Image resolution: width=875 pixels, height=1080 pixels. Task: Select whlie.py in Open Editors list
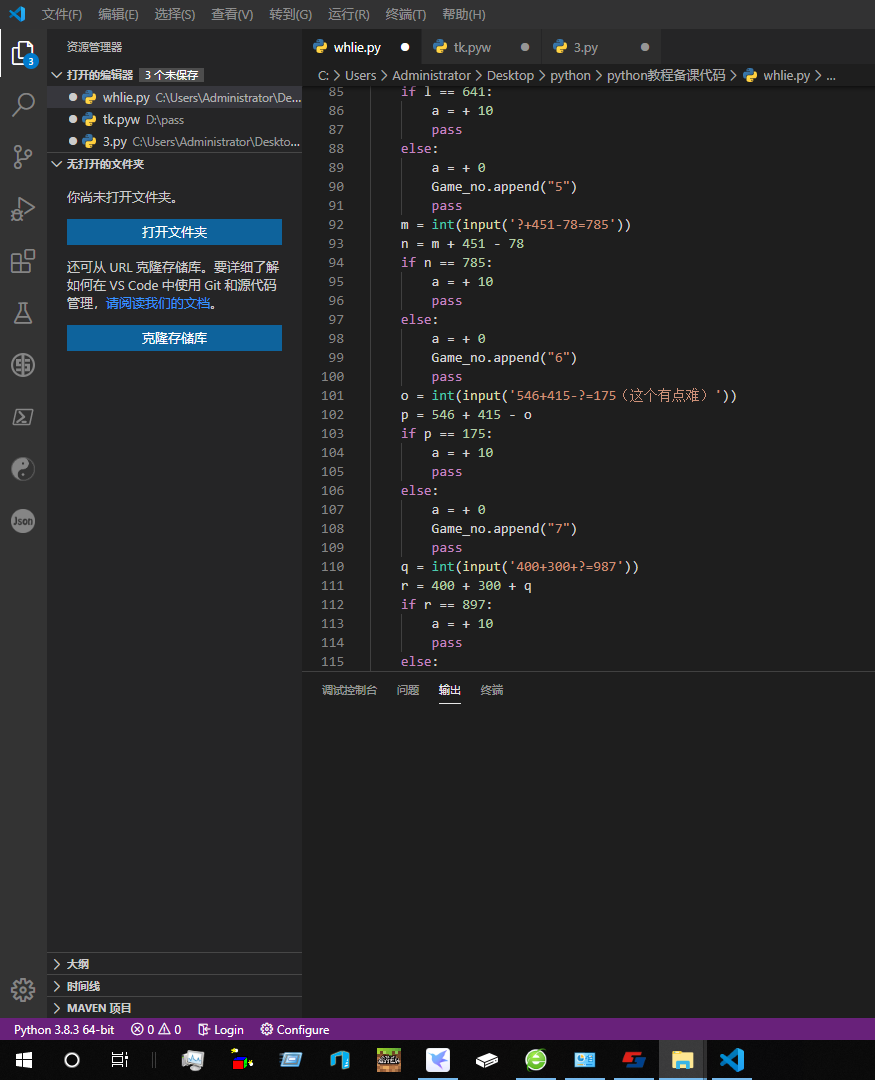pyautogui.click(x=174, y=97)
